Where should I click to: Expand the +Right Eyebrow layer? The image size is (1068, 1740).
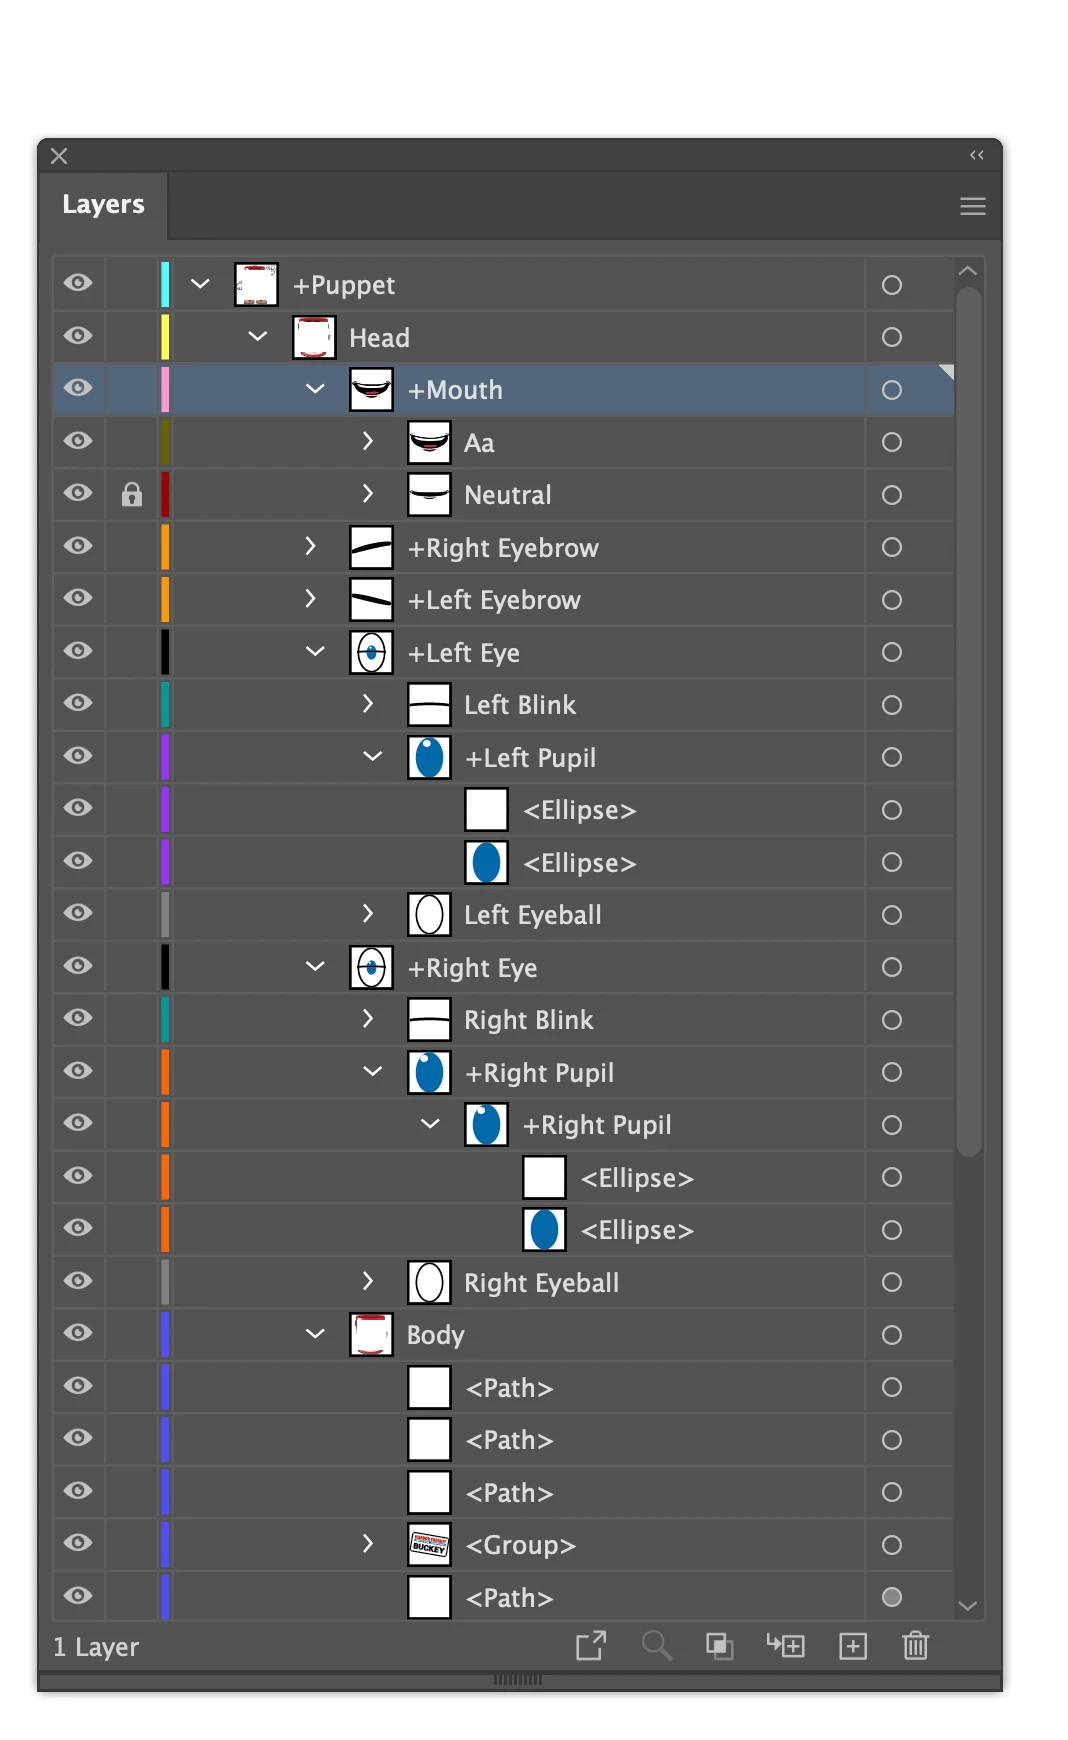click(x=311, y=546)
